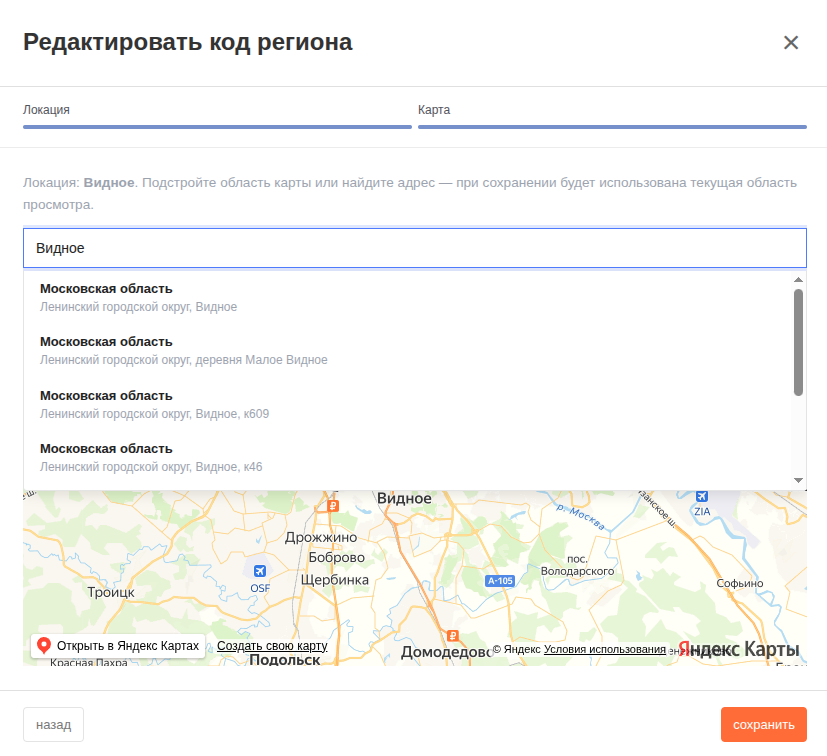Screen dimensions: 827x756
Task: Open map in Яндекс Картах button
Action: (x=118, y=646)
